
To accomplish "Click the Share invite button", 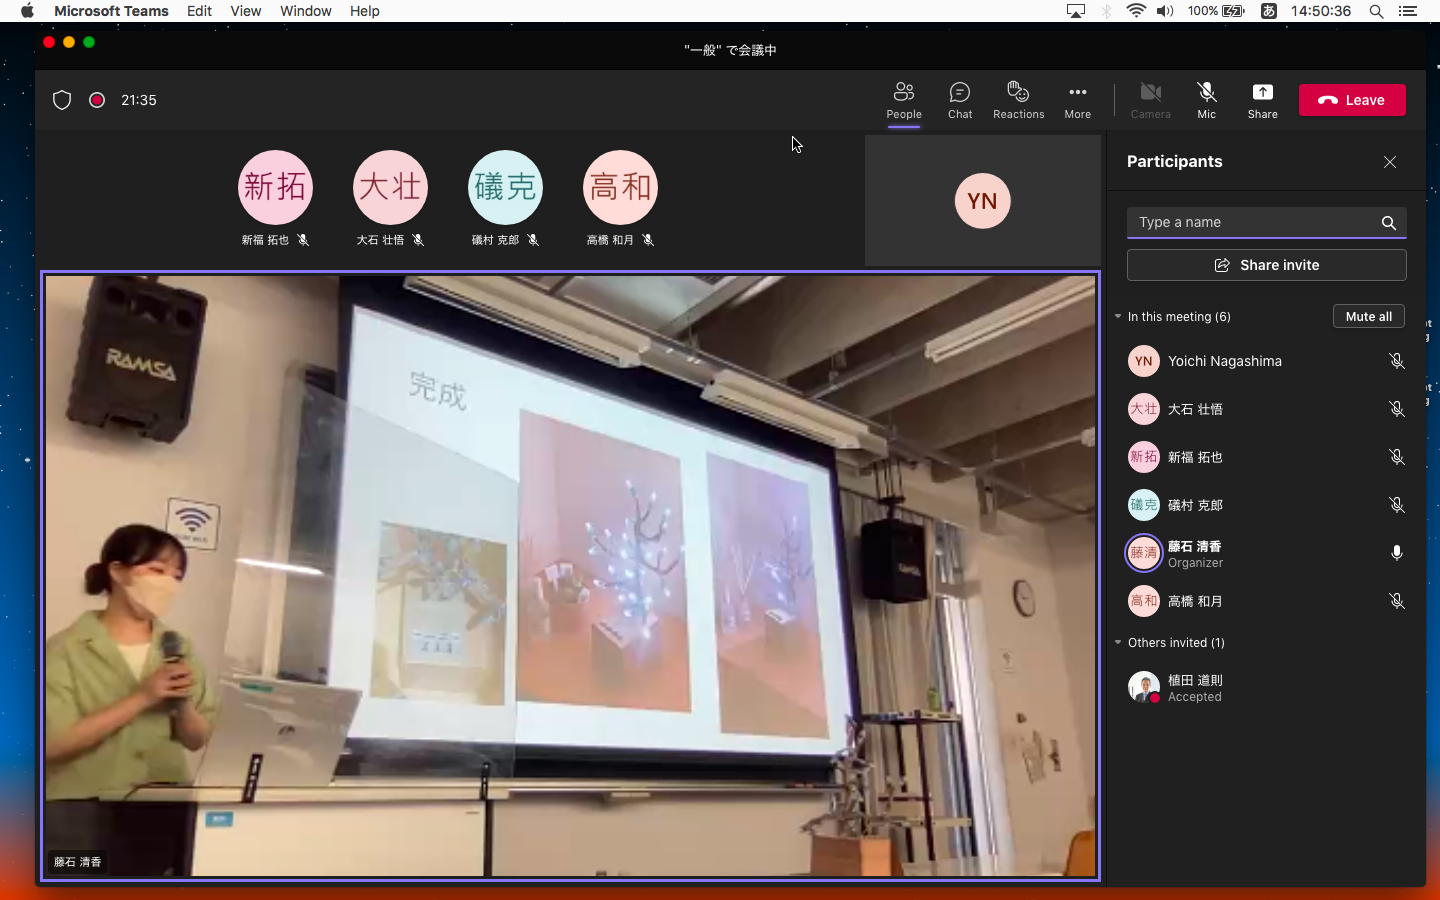I will [1266, 265].
